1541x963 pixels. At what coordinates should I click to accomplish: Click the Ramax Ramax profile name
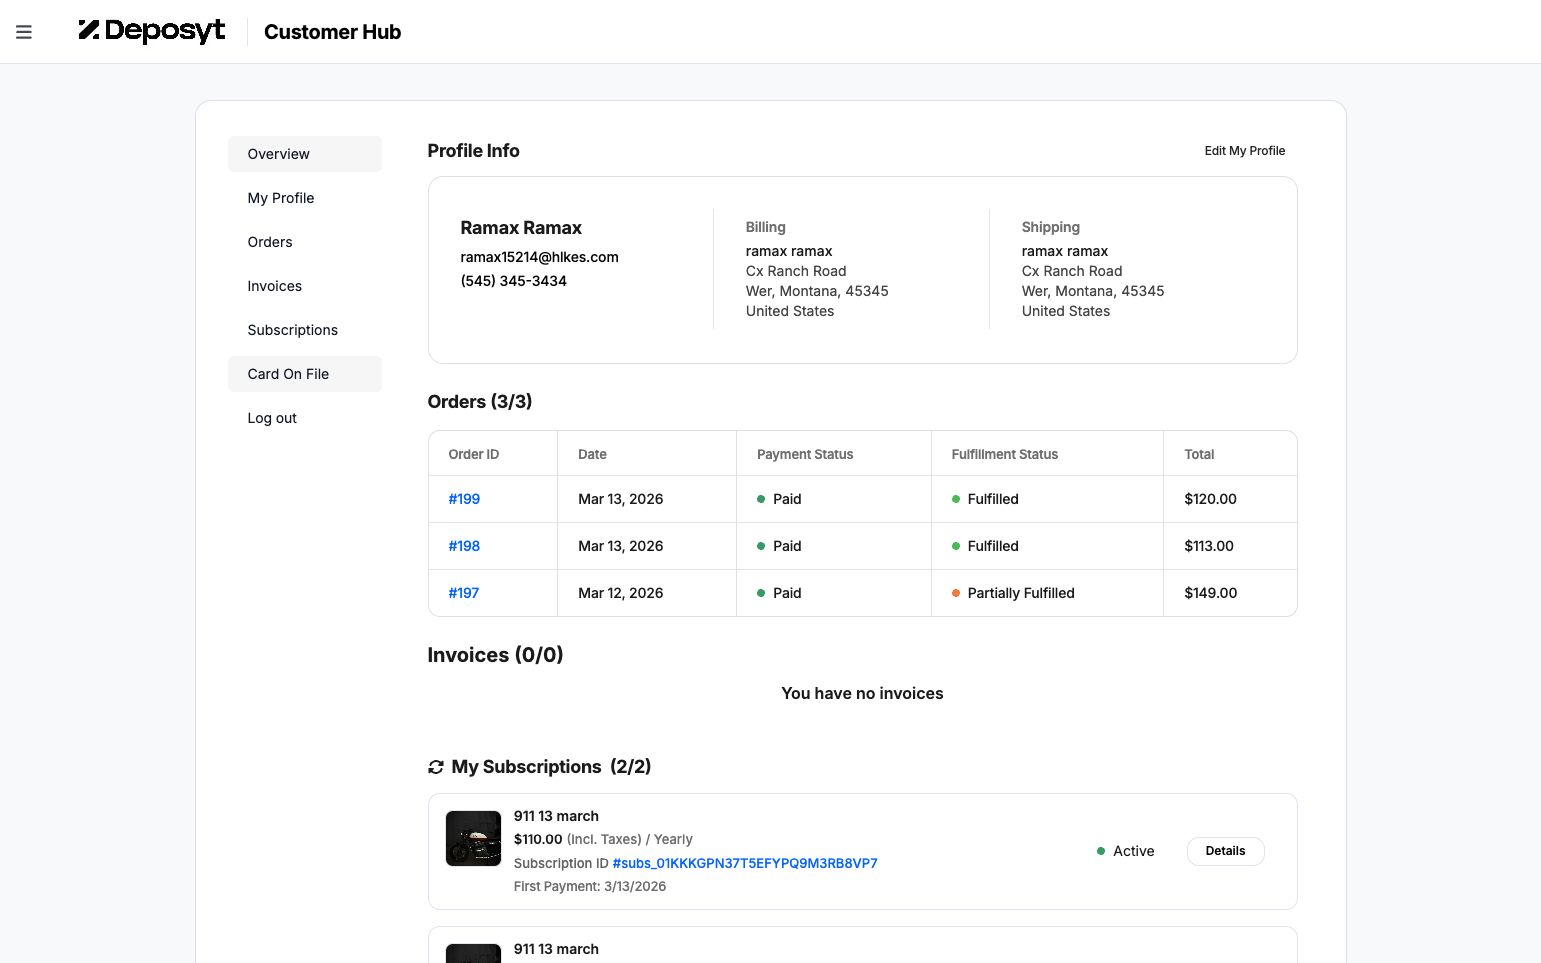point(521,228)
